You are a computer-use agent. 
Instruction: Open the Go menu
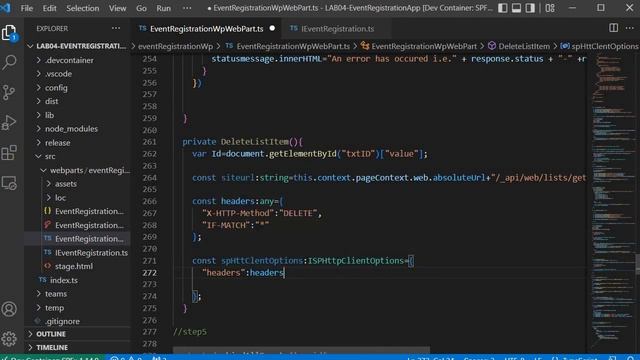click(x=141, y=8)
